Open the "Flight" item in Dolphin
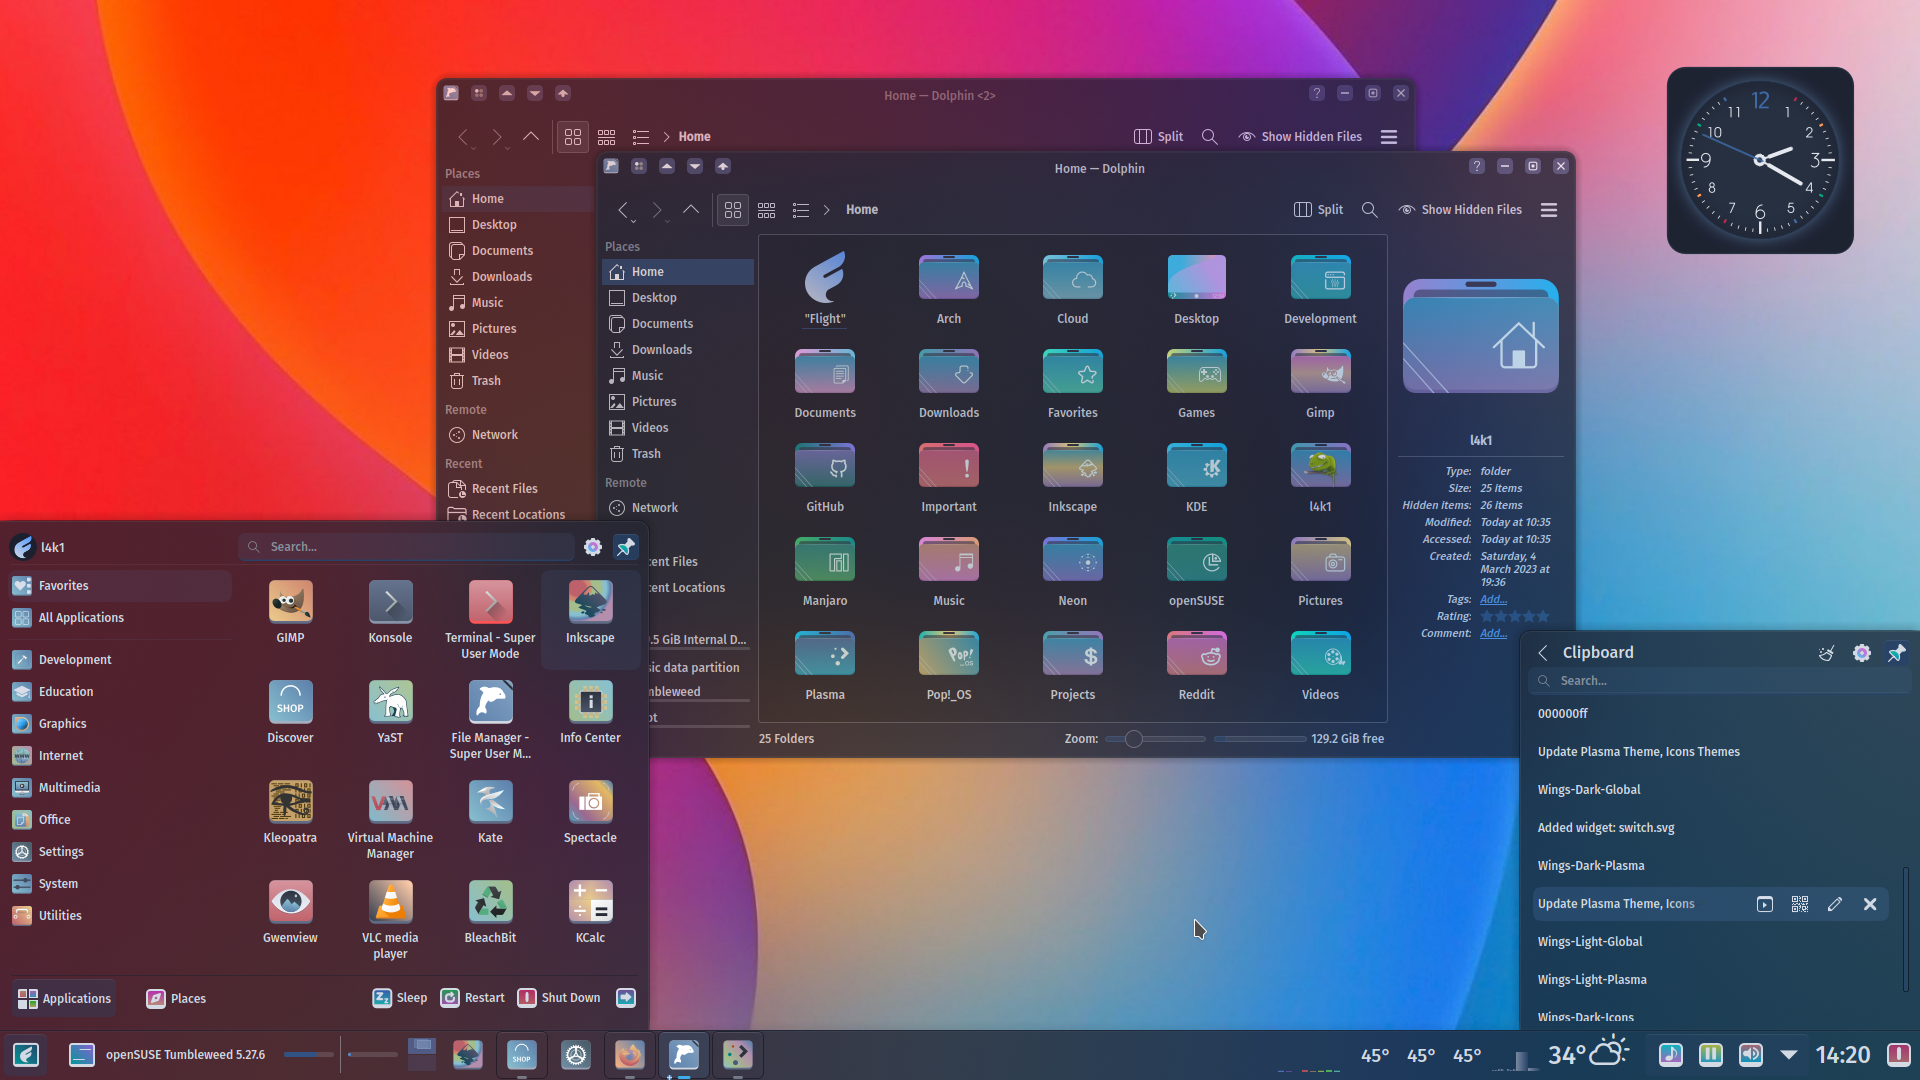This screenshot has width=1920, height=1080. click(825, 288)
